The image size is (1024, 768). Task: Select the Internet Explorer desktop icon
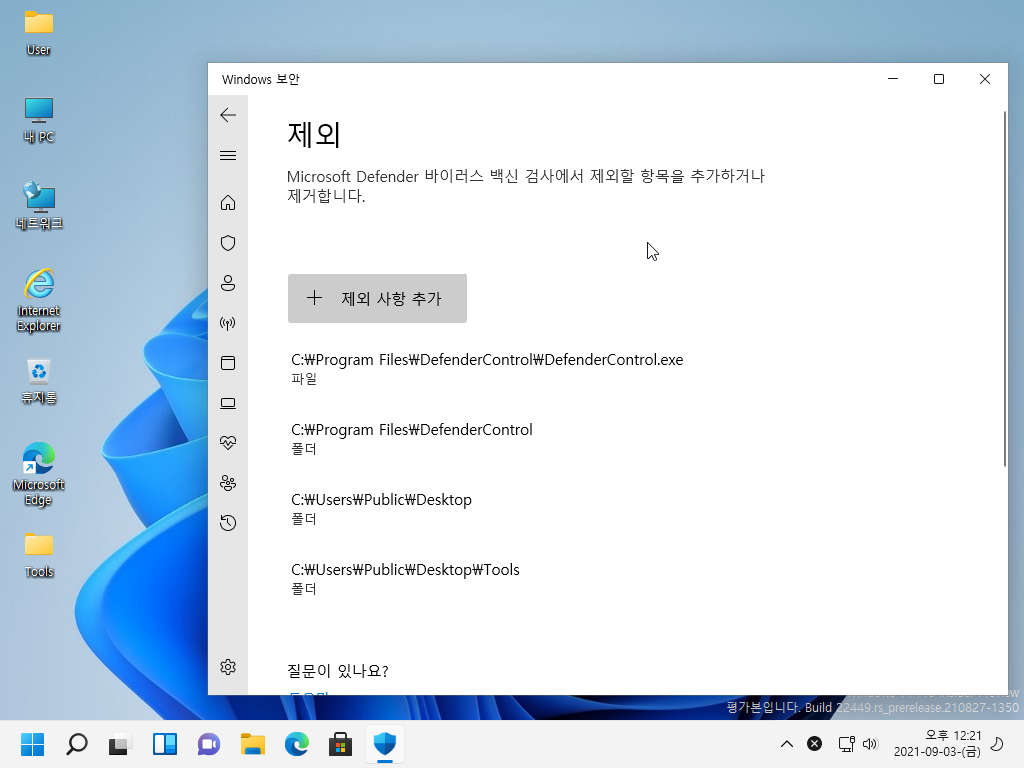coord(39,300)
